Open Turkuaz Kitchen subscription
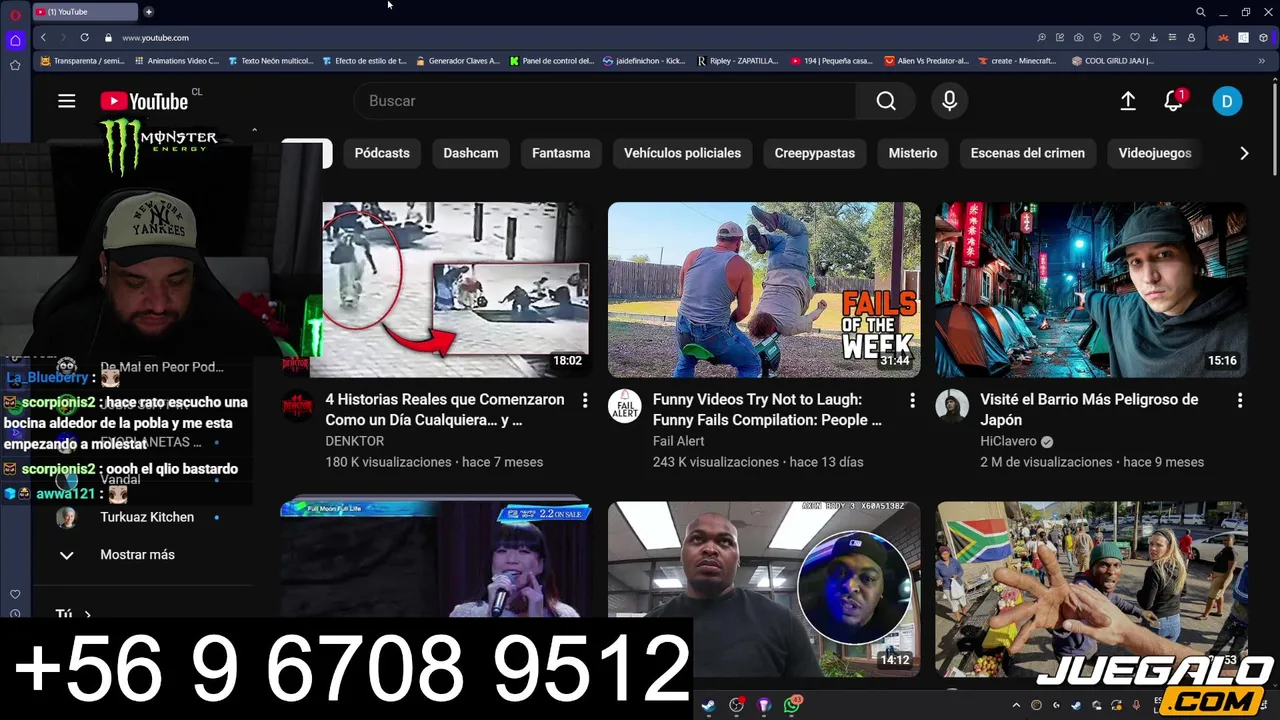1280x720 pixels. (x=147, y=517)
